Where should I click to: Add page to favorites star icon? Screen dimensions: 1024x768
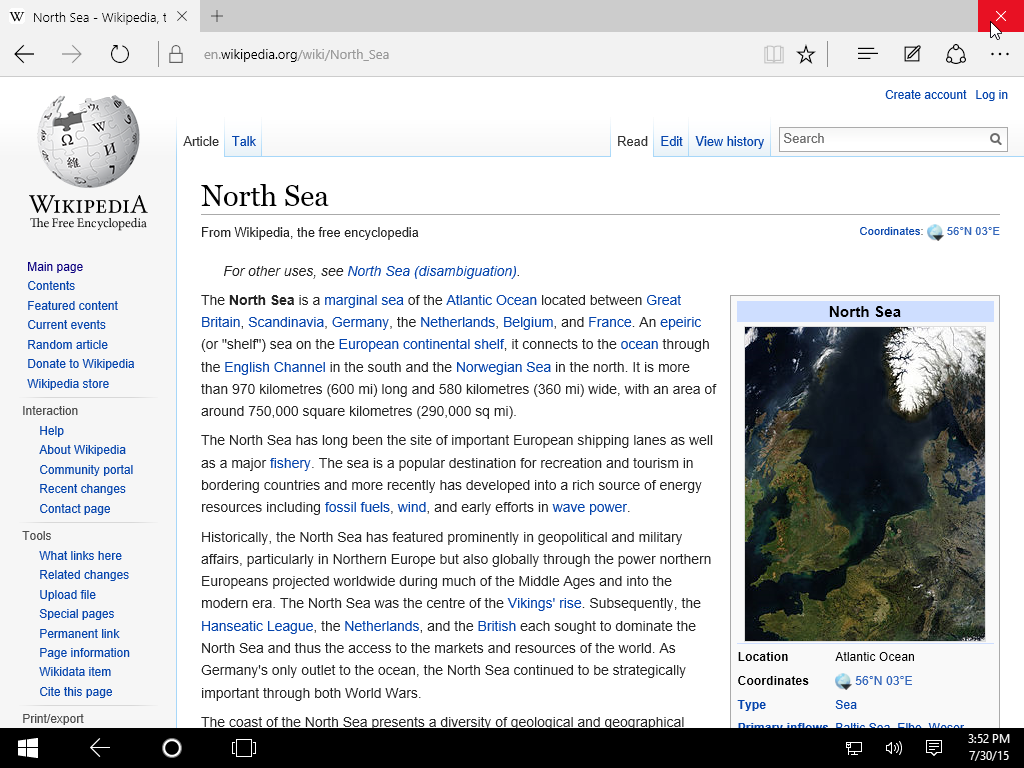click(x=806, y=54)
